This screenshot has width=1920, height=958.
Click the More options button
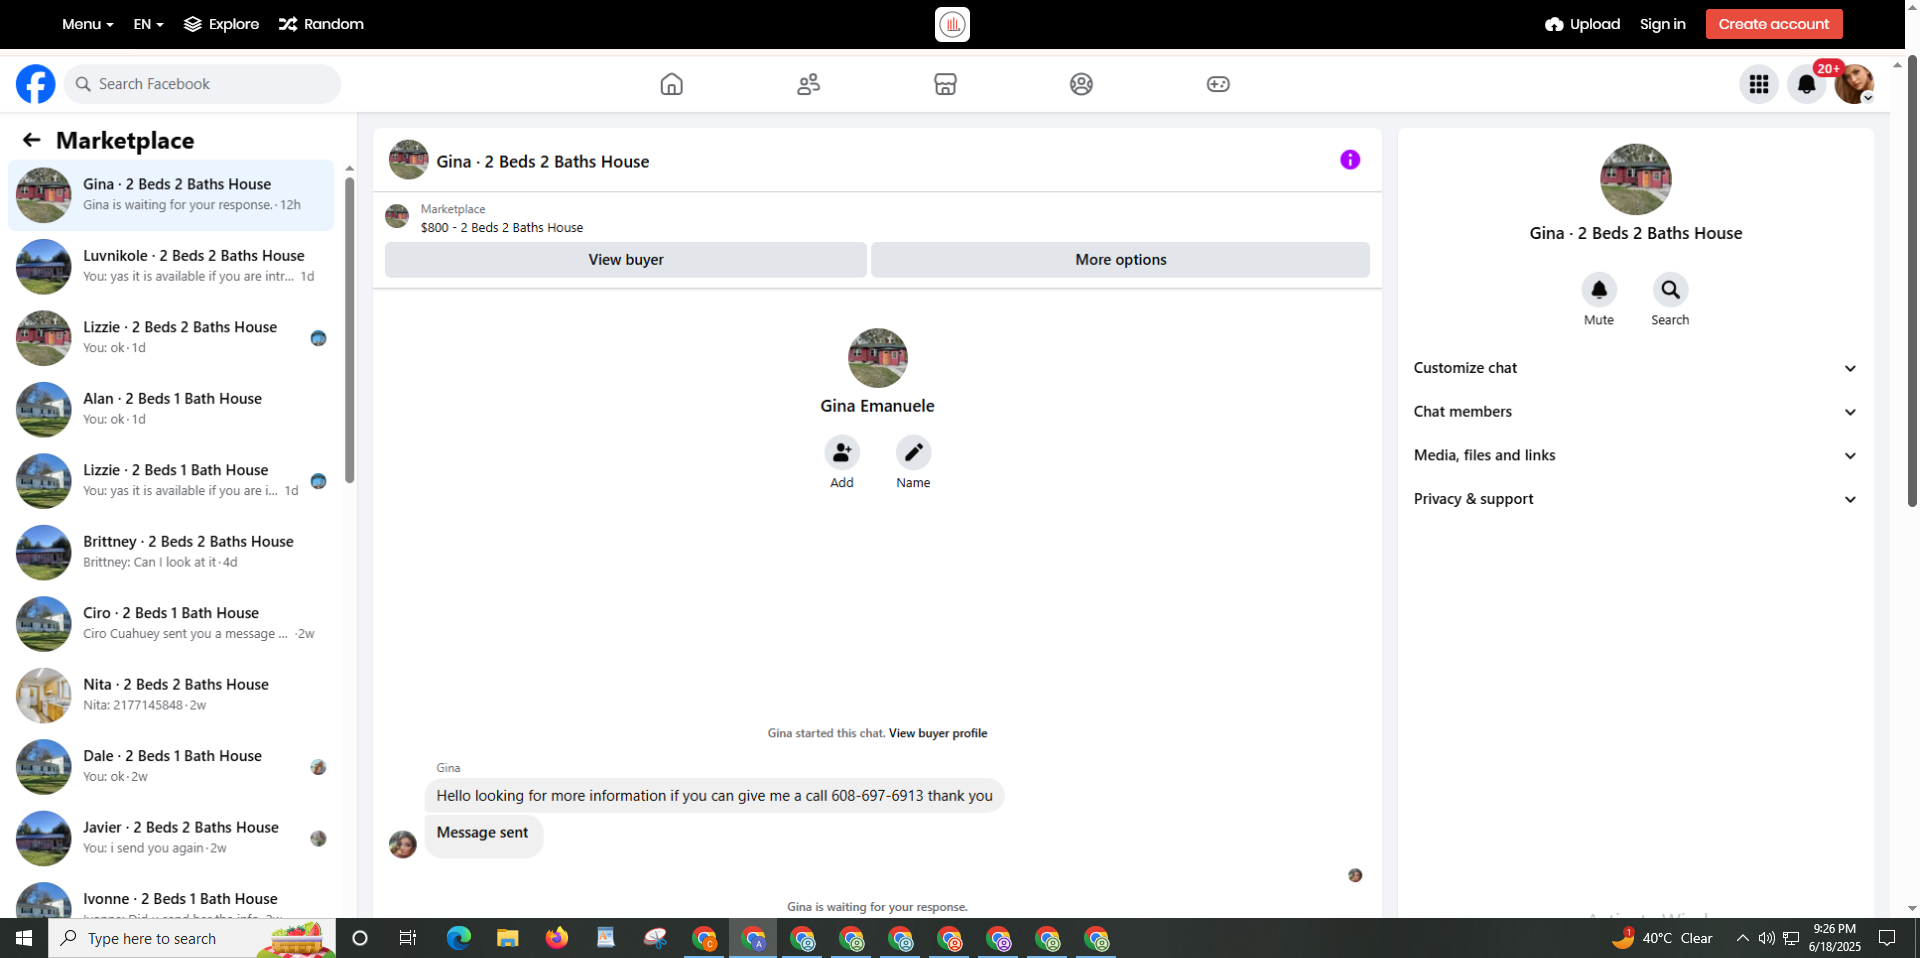pos(1121,260)
